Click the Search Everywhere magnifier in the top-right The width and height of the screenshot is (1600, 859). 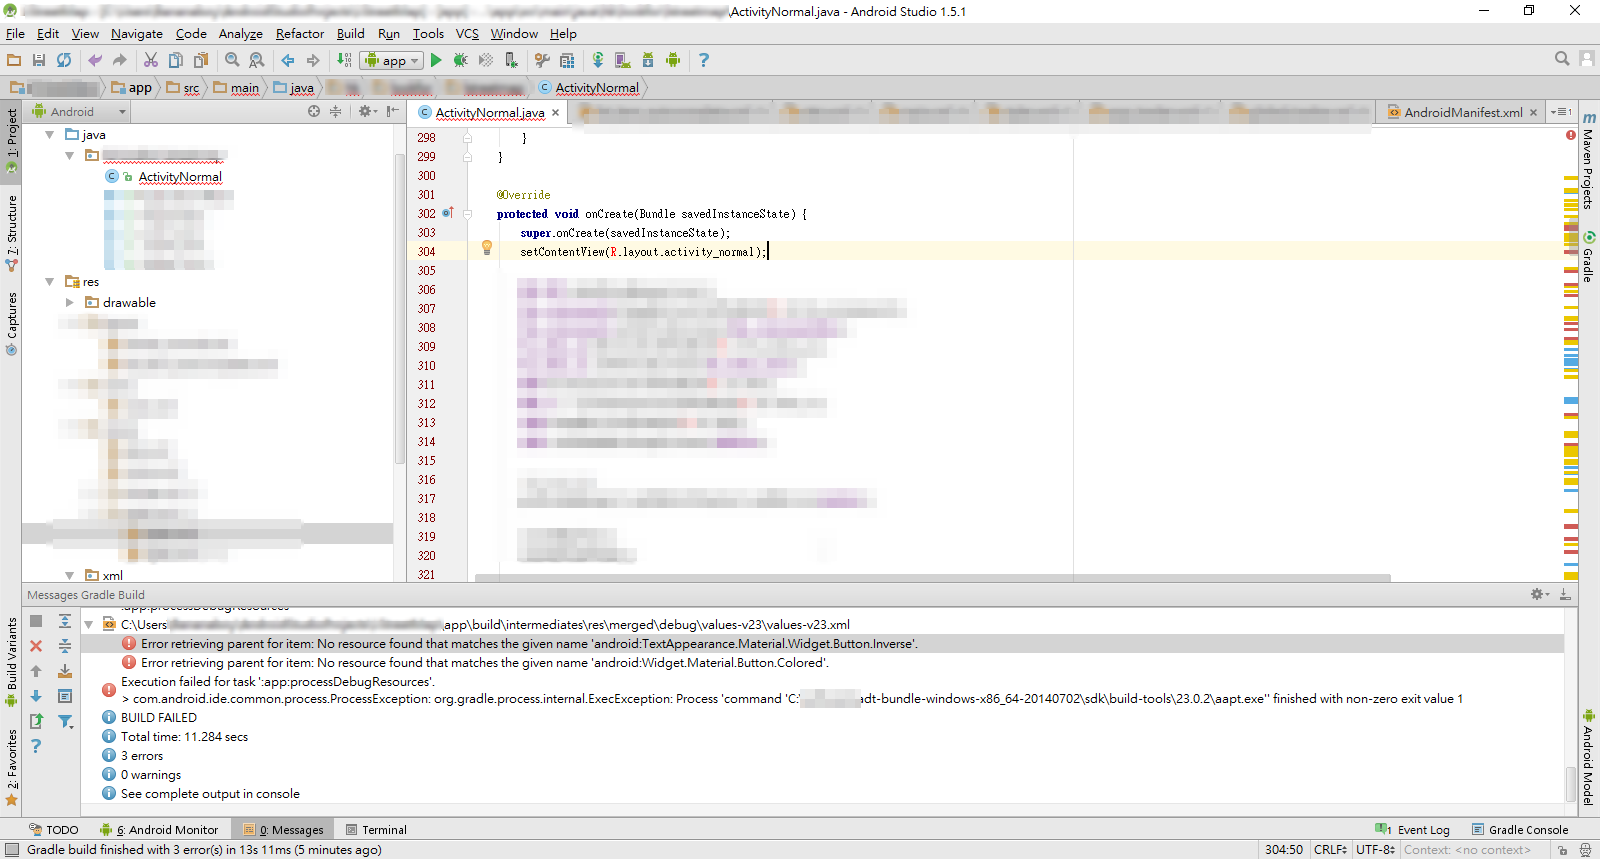tap(1562, 59)
